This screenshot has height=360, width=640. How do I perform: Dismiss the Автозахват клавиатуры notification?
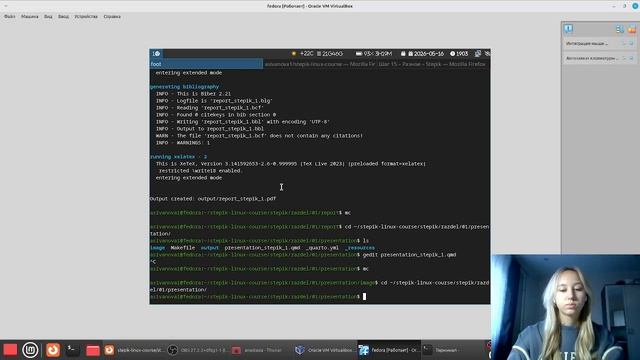tap(631, 58)
